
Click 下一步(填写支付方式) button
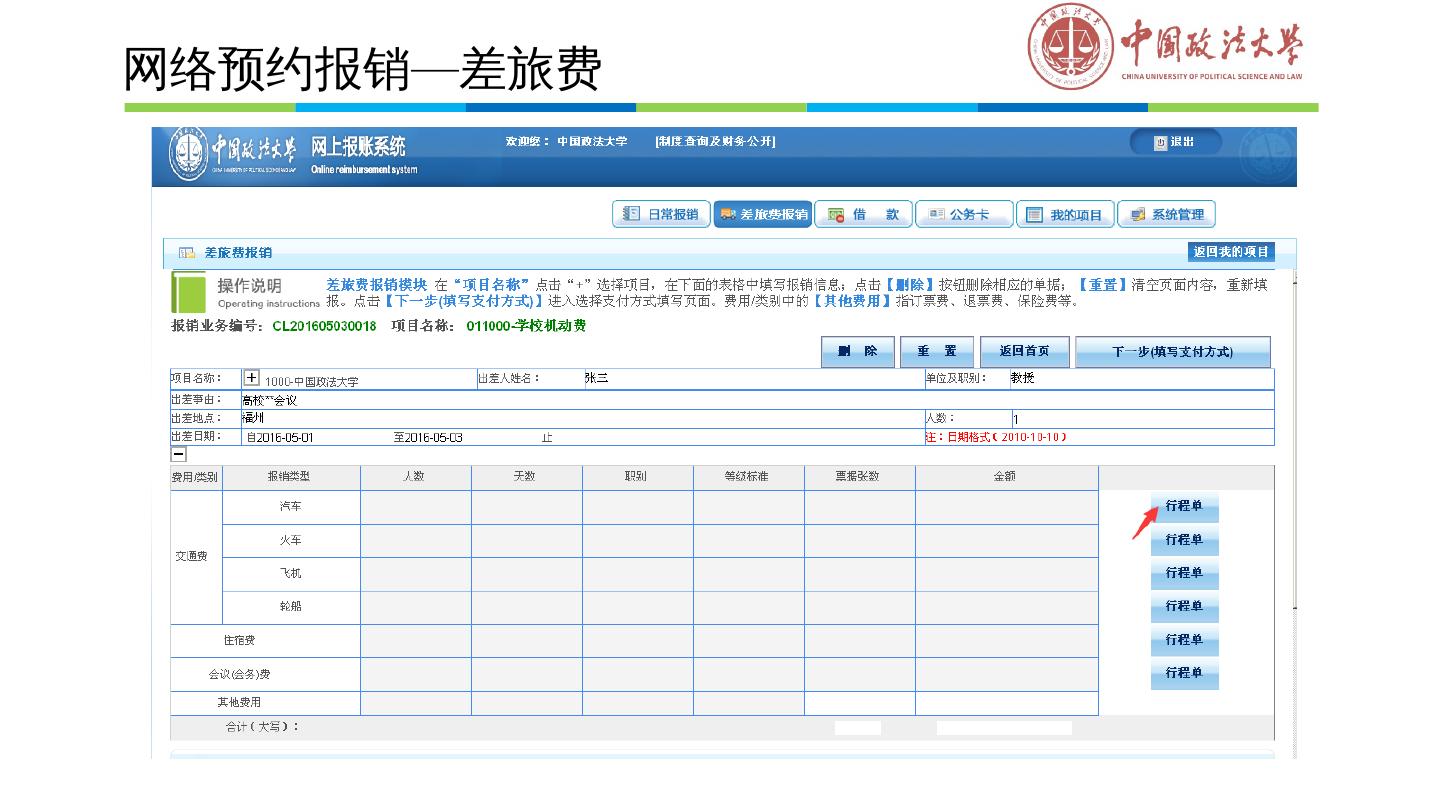click(1172, 352)
